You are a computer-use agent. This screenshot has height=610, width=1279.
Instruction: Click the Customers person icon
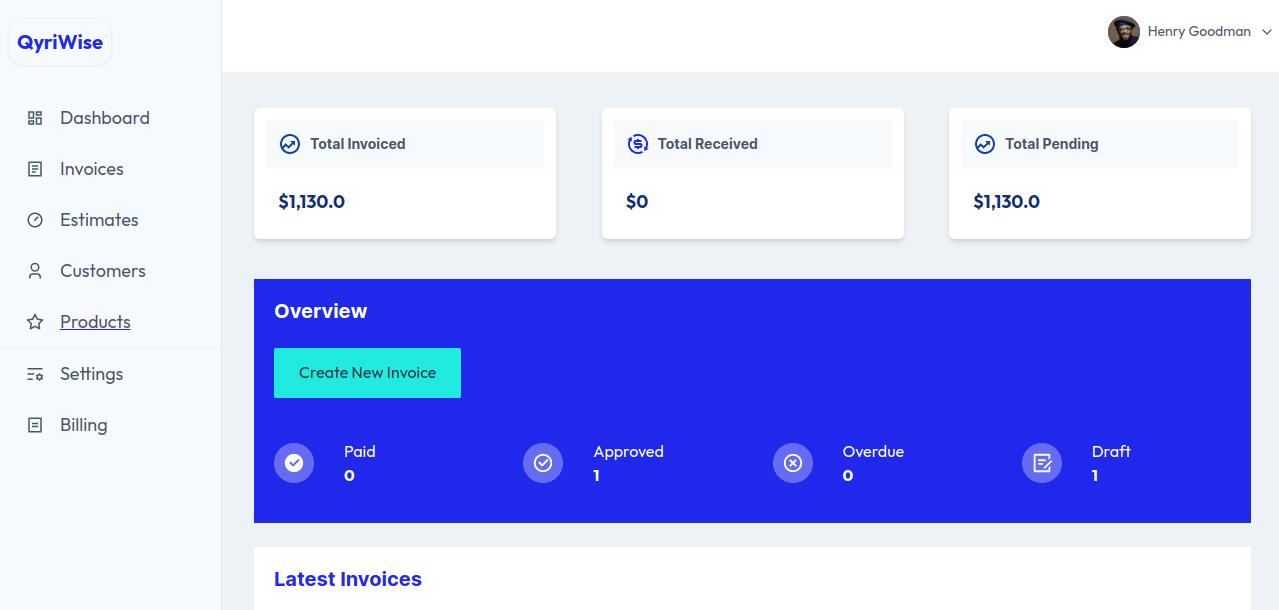point(35,271)
